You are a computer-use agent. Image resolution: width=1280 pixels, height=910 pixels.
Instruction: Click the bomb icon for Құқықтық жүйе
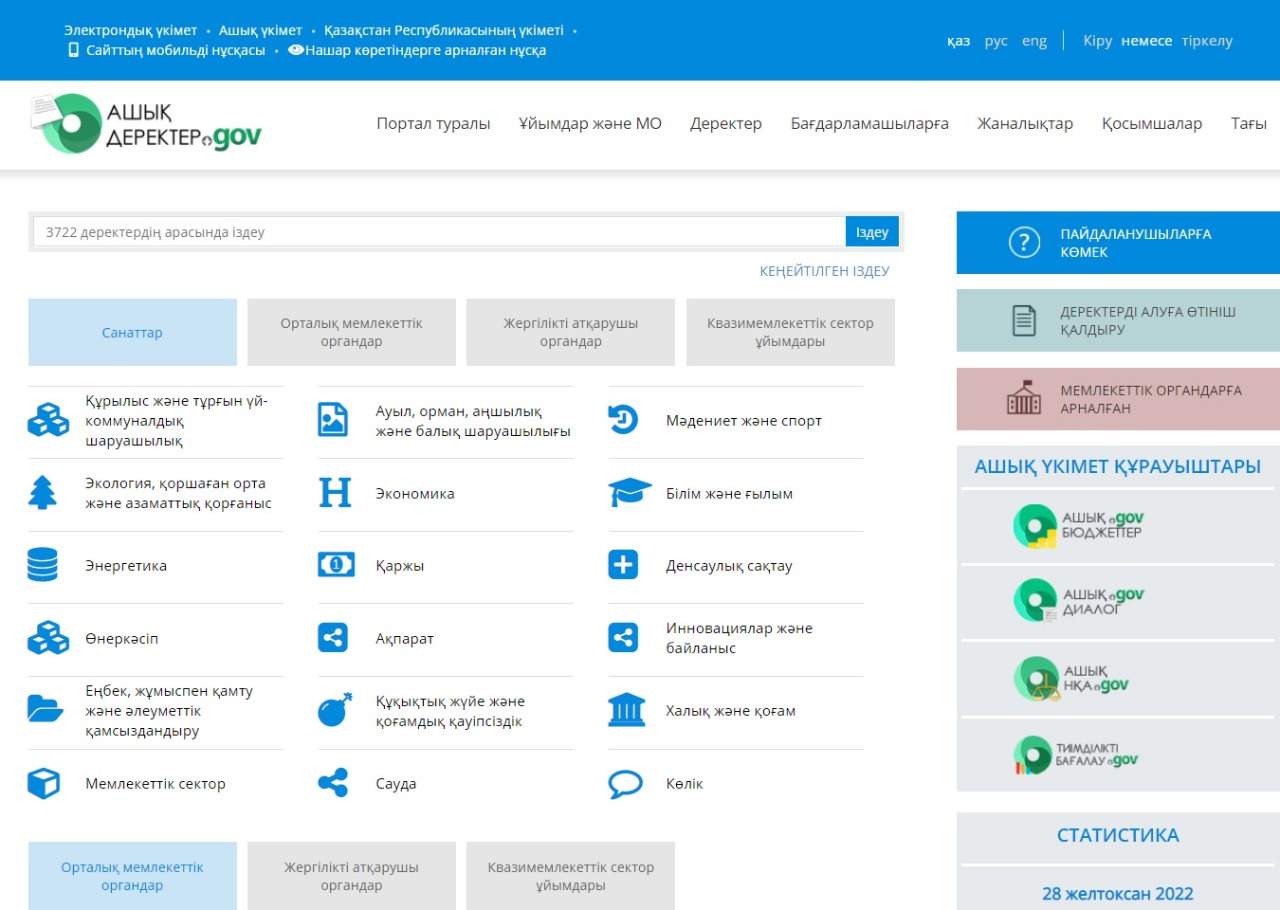[x=335, y=710]
